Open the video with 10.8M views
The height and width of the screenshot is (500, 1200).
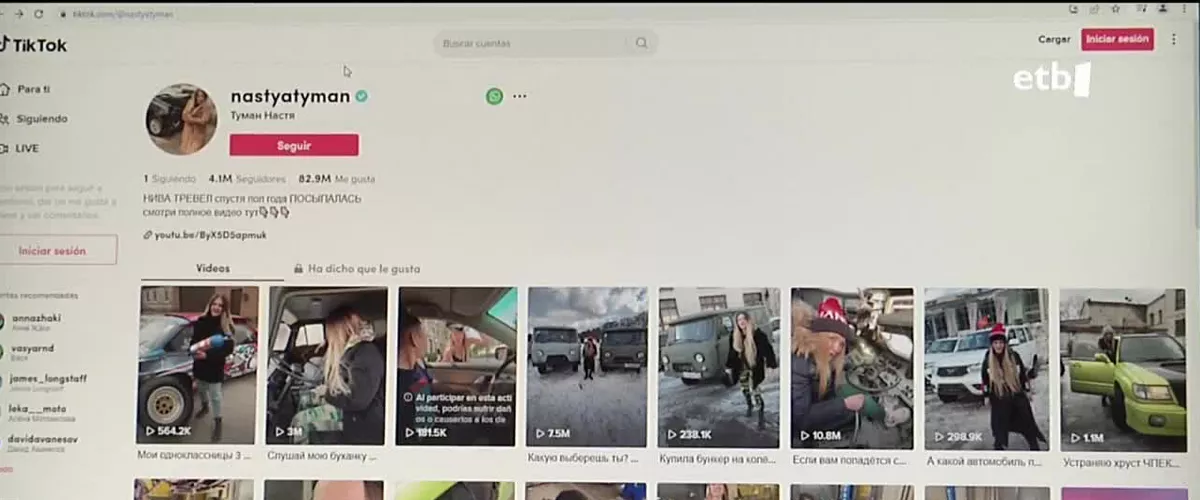tap(852, 368)
